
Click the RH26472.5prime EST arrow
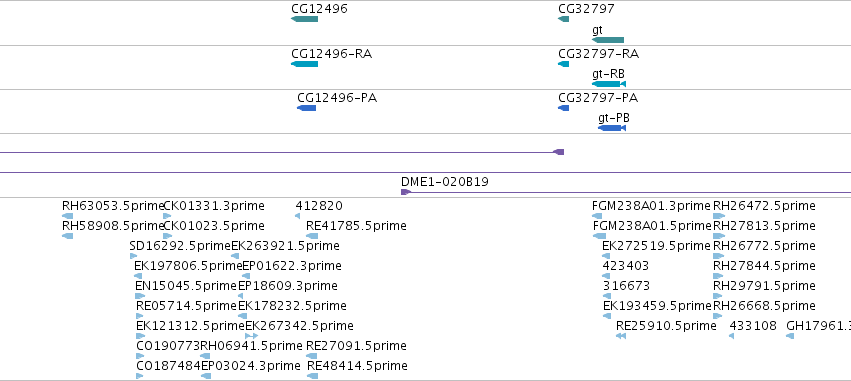coord(719,216)
